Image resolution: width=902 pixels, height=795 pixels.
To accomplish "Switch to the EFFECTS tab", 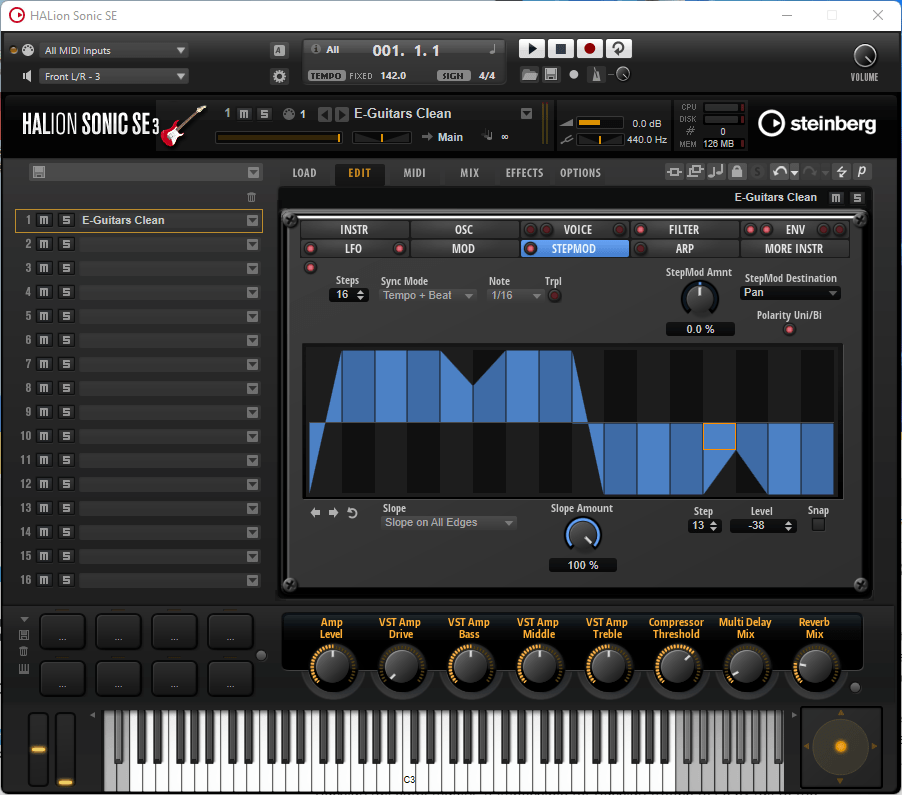I will (x=524, y=173).
